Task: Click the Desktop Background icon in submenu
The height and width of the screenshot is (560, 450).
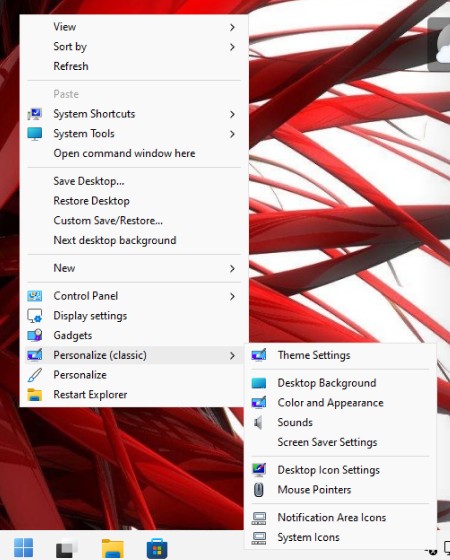Action: [x=259, y=383]
